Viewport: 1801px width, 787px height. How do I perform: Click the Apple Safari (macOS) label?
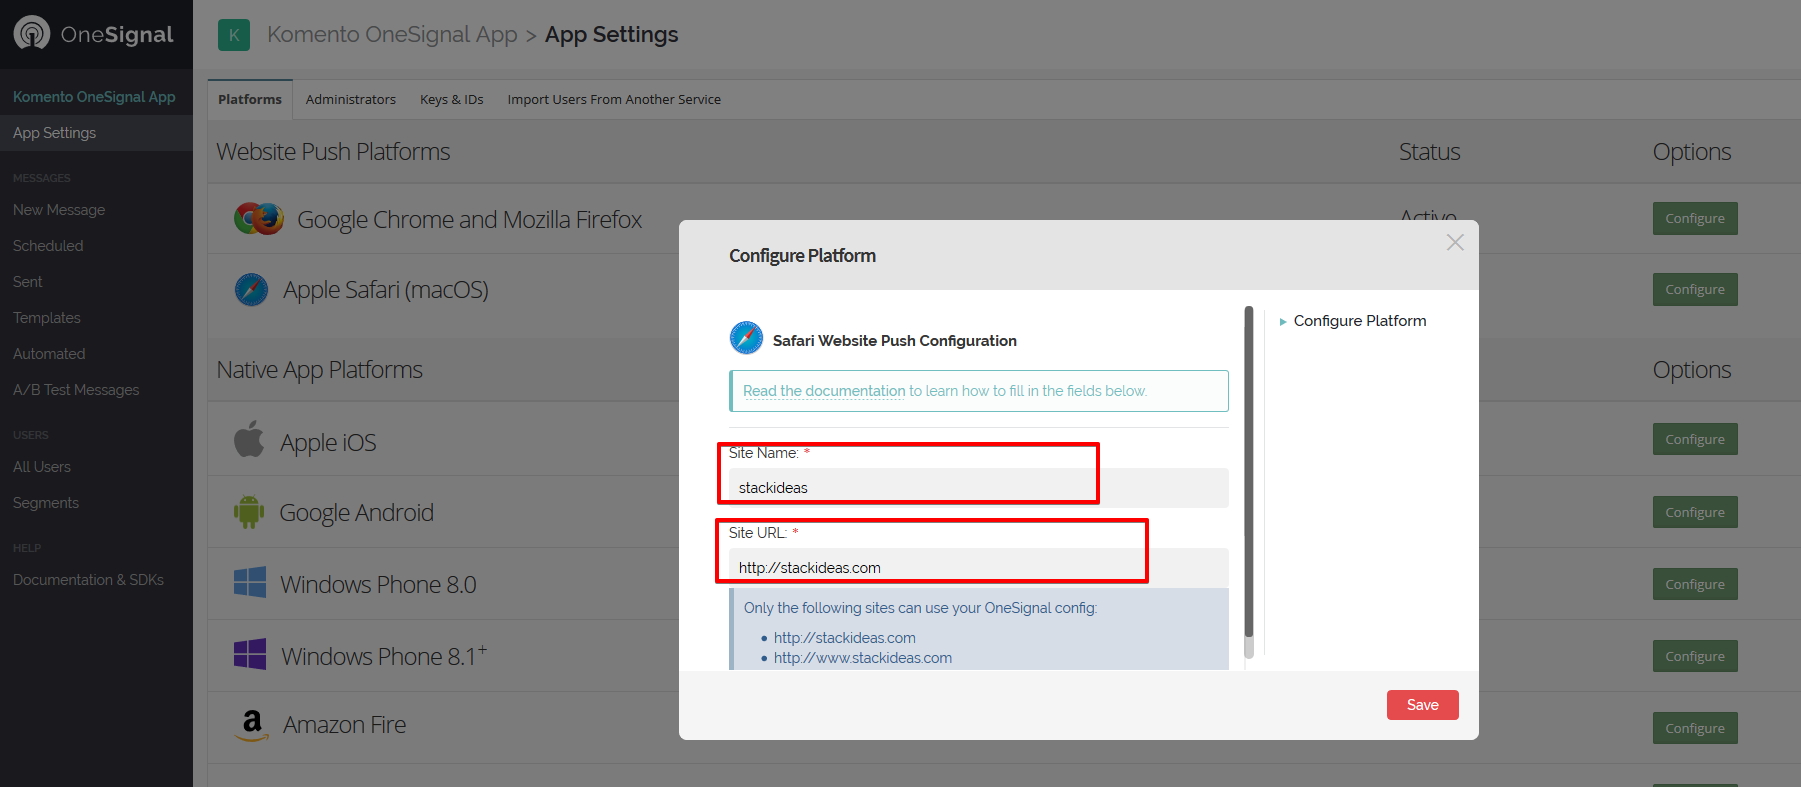coord(386,290)
